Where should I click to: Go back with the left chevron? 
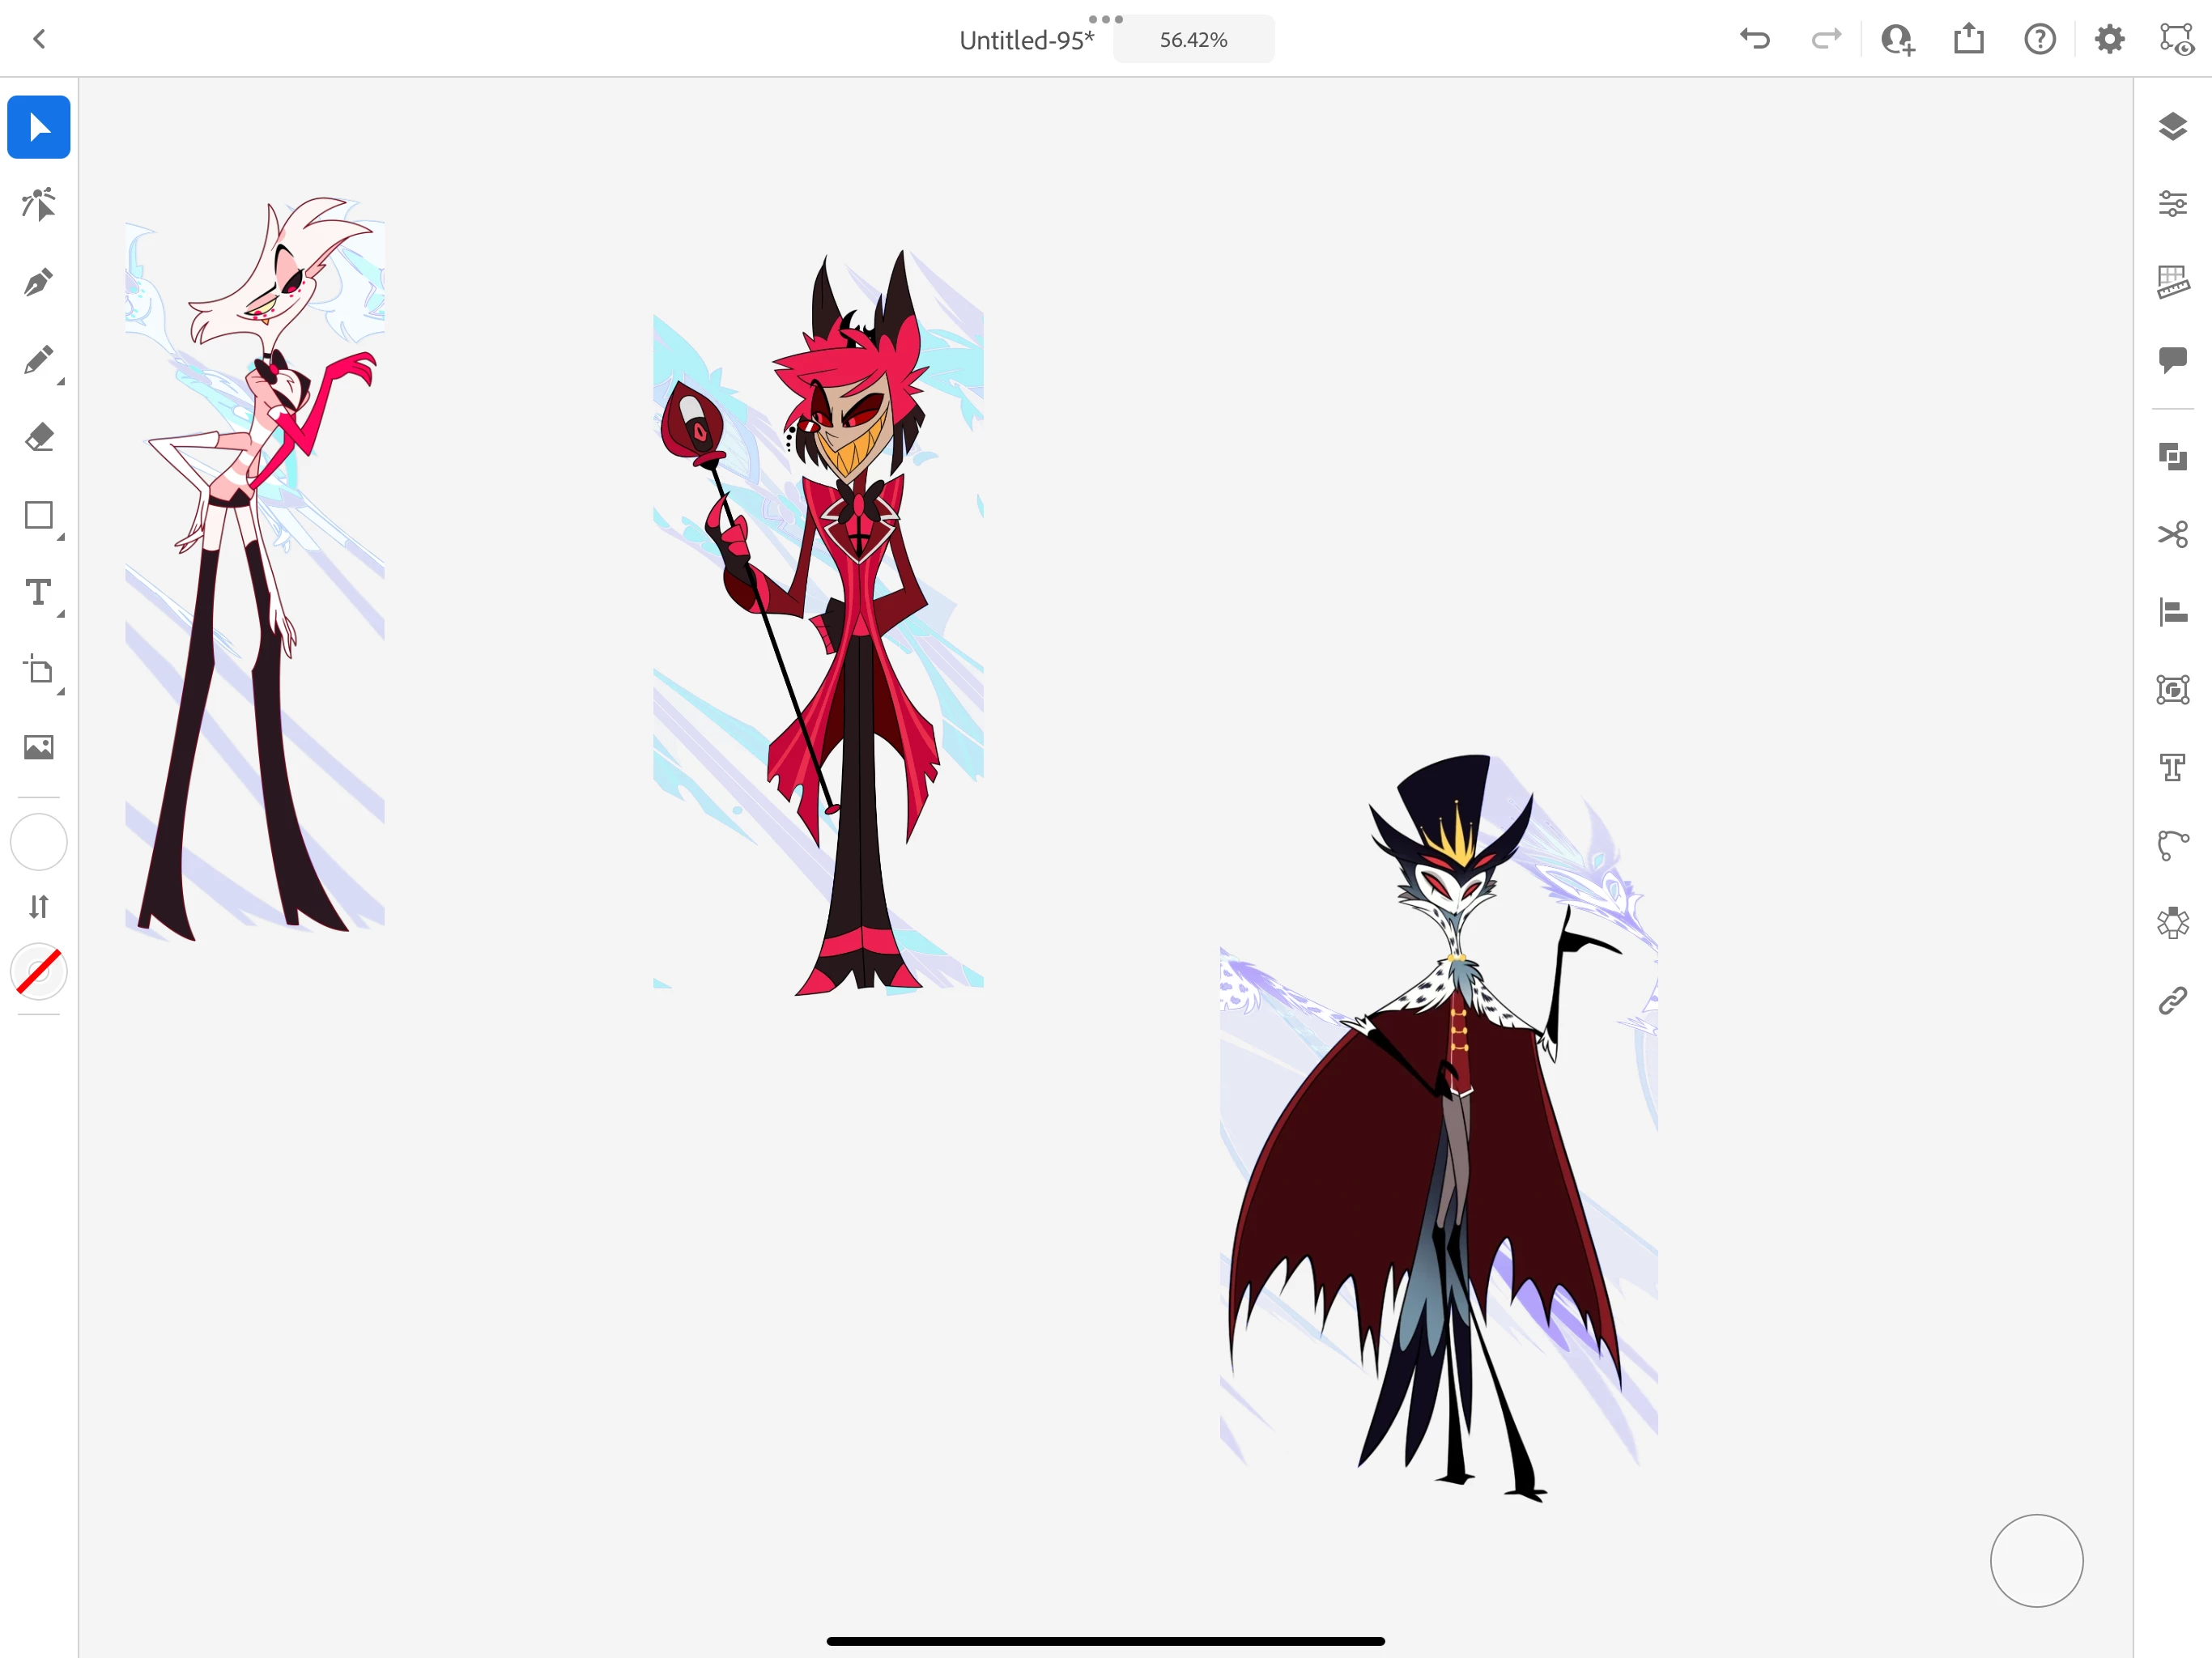click(x=40, y=40)
